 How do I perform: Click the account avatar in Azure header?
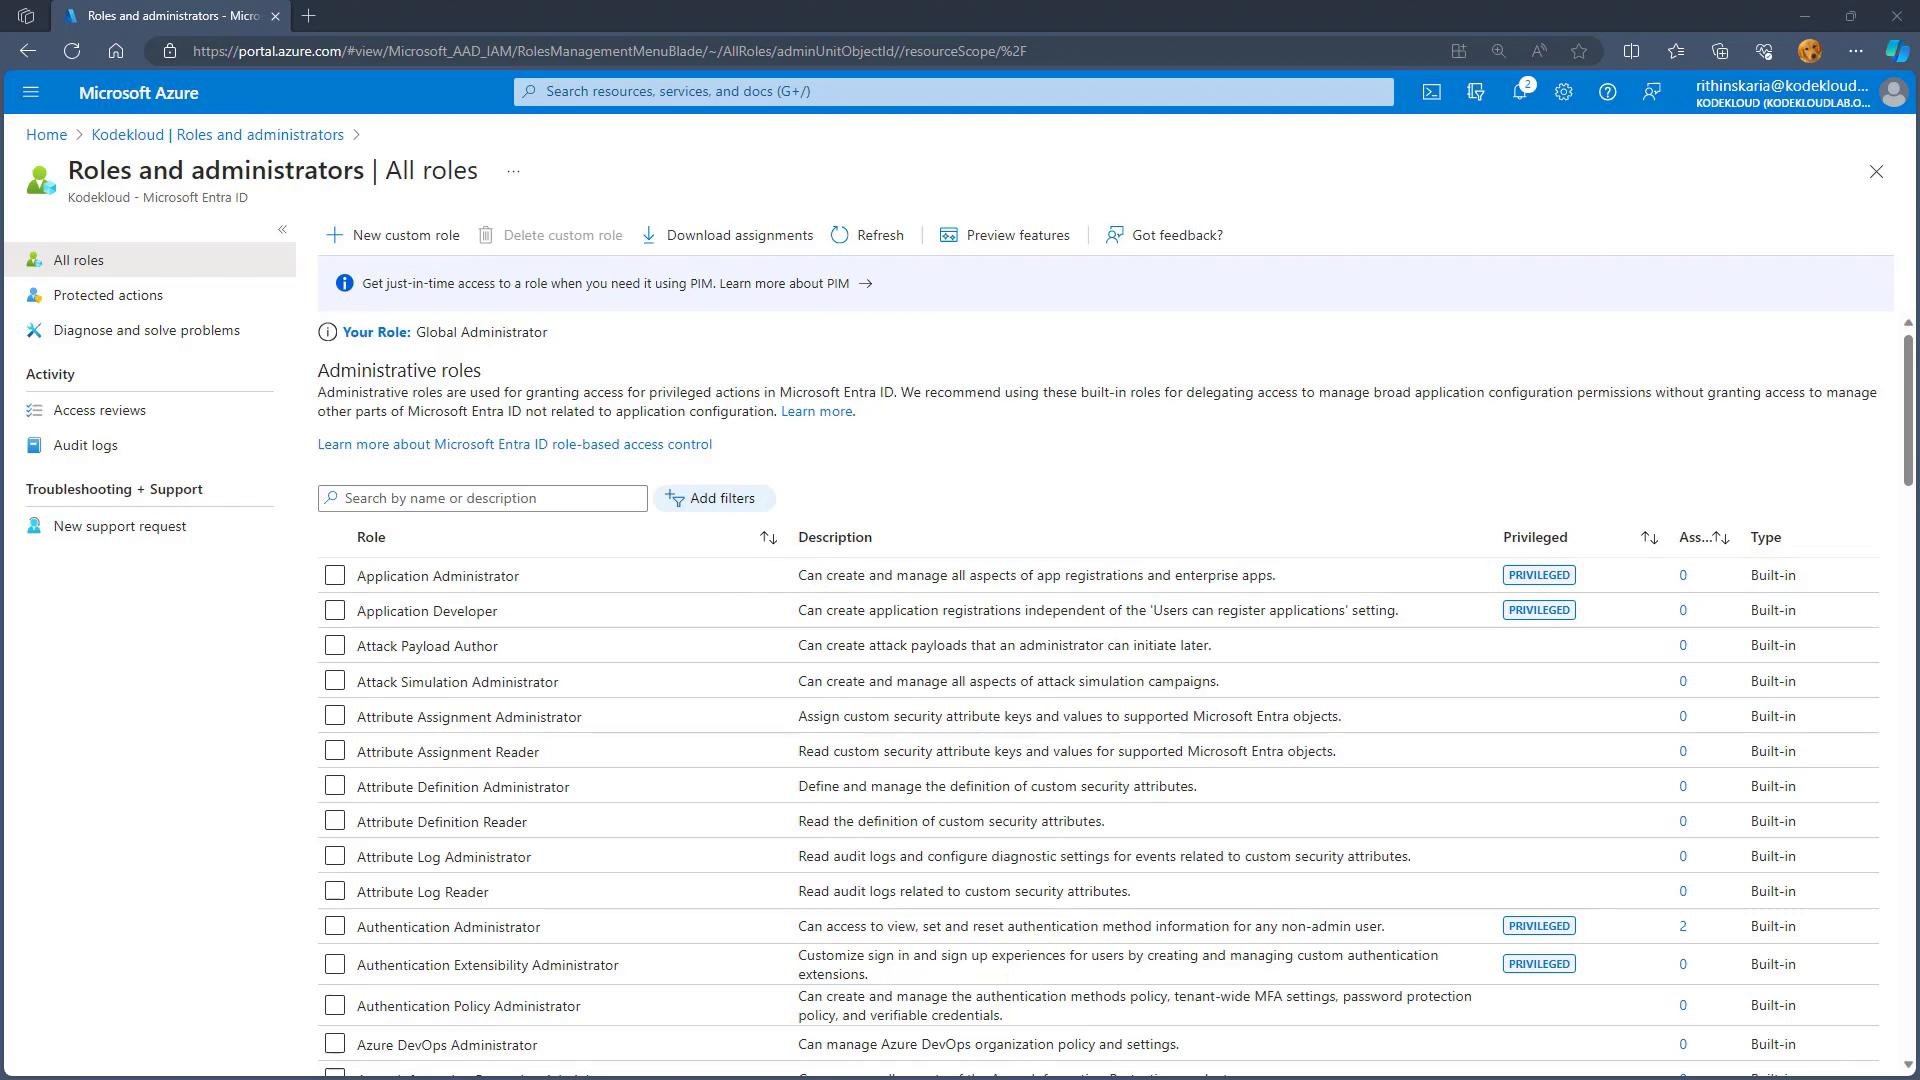[1893, 92]
